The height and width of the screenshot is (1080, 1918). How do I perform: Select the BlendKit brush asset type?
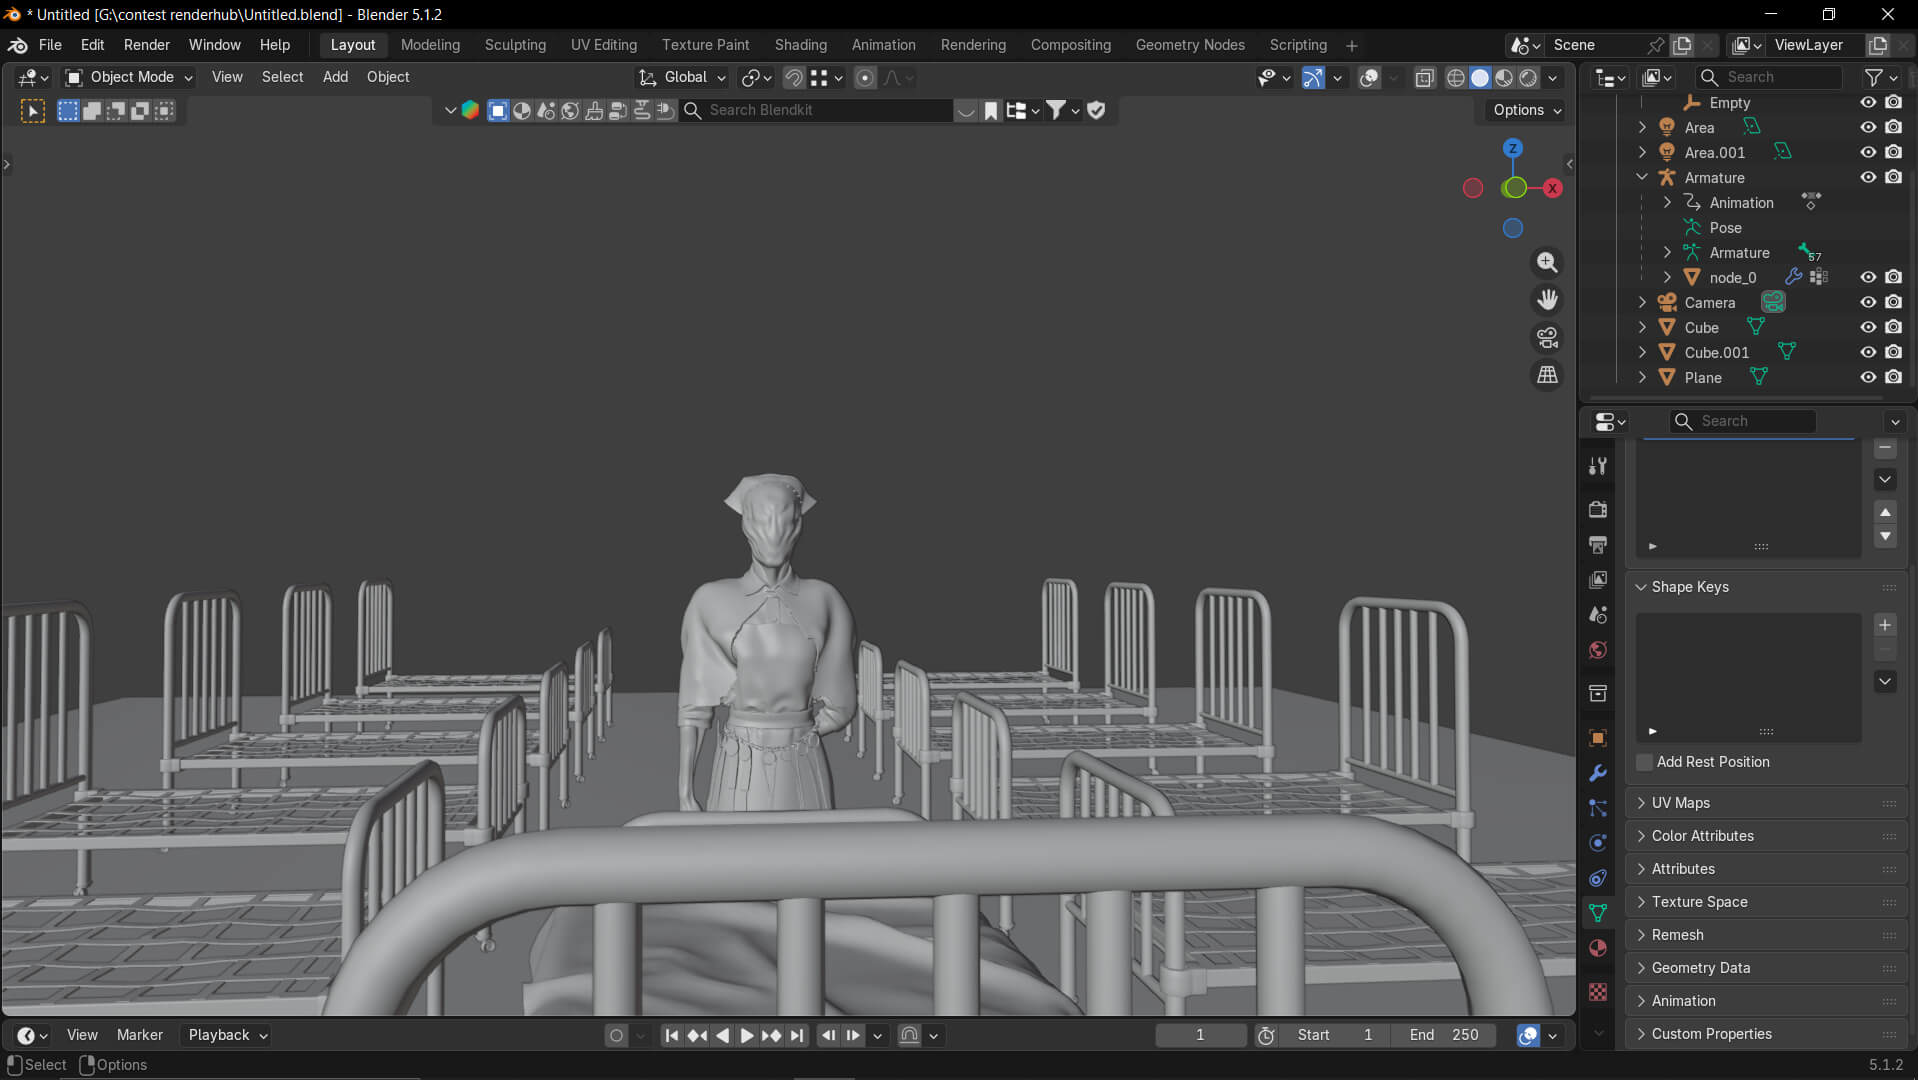click(594, 110)
